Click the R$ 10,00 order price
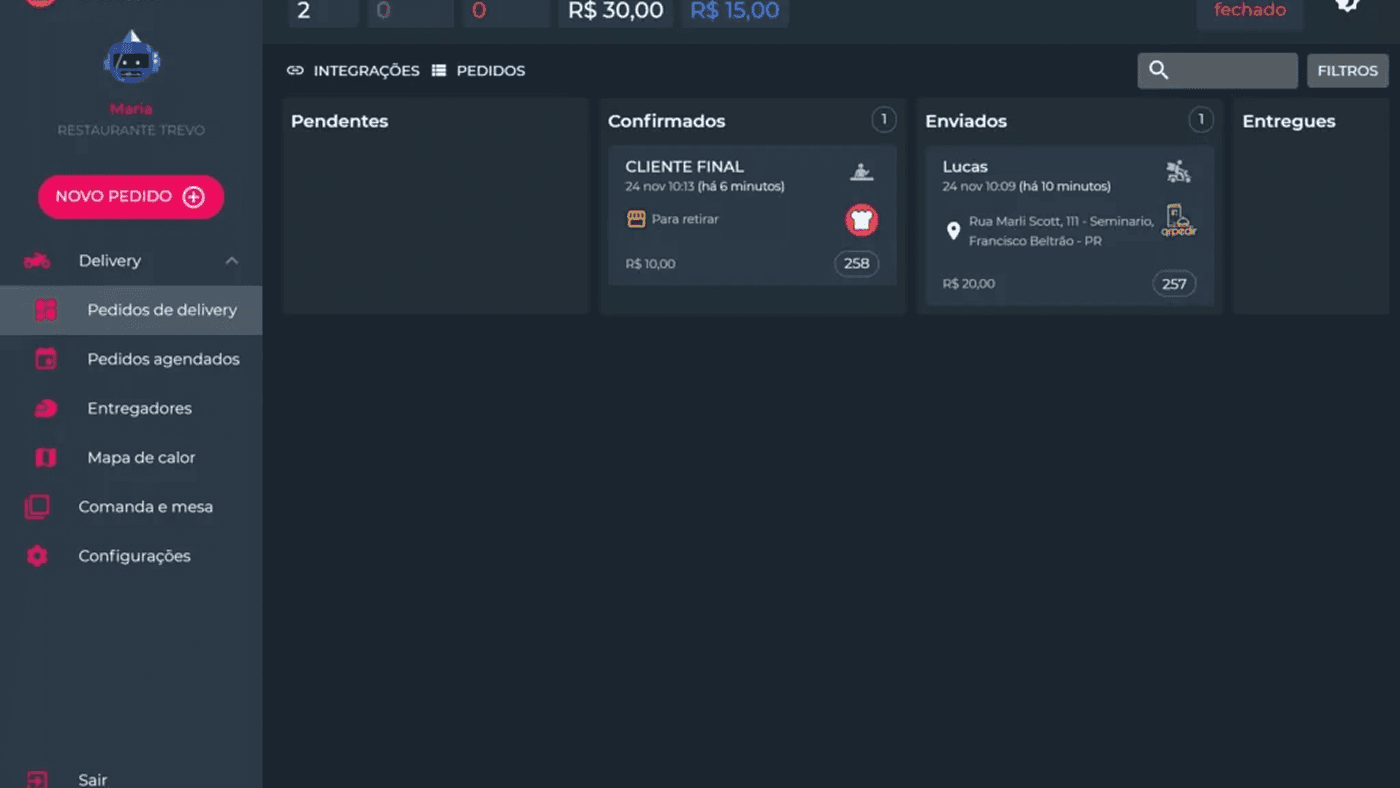The height and width of the screenshot is (788, 1400). 650,264
